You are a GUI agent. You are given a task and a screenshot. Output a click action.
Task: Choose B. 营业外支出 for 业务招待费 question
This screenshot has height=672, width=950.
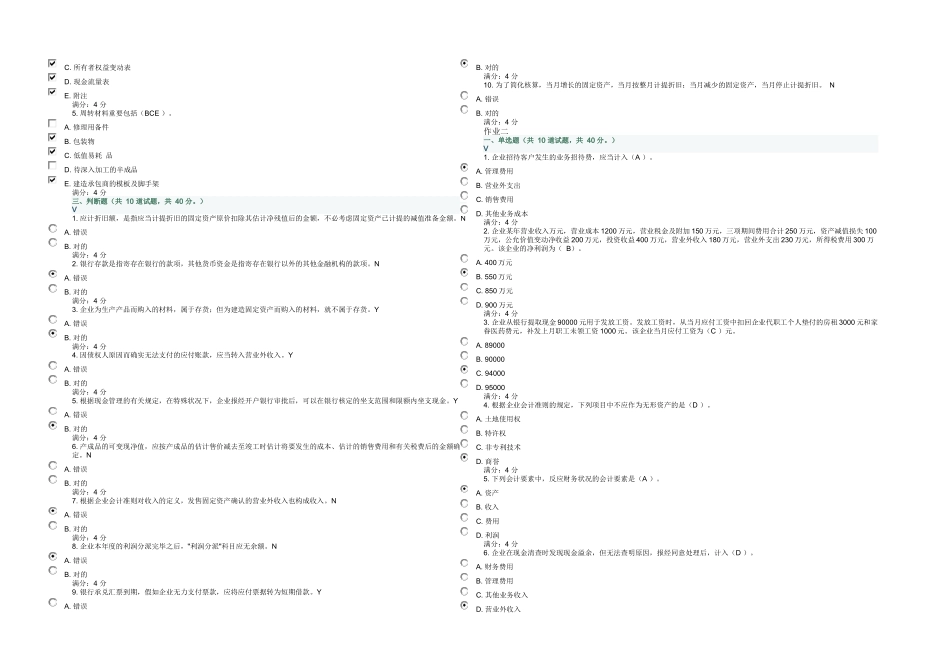click(464, 182)
